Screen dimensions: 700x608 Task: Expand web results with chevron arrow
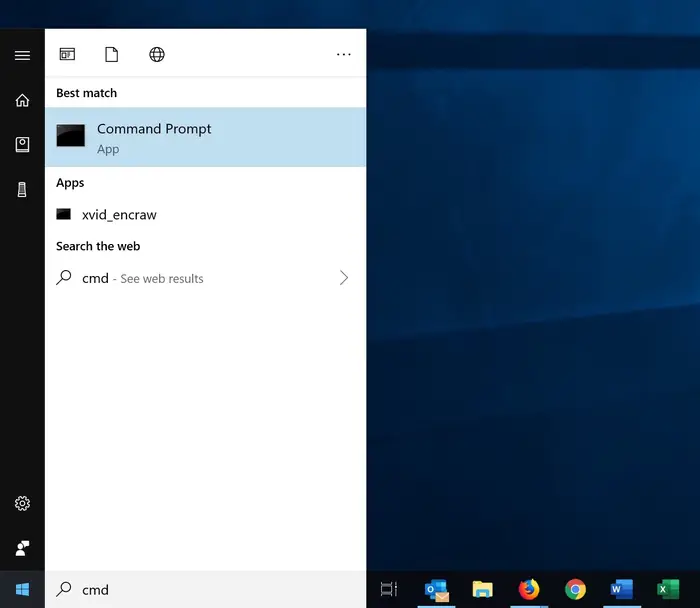pyautogui.click(x=344, y=278)
